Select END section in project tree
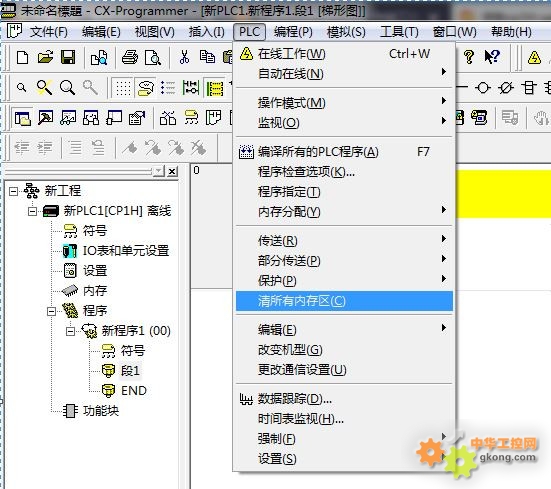The height and width of the screenshot is (489, 551). 134,391
